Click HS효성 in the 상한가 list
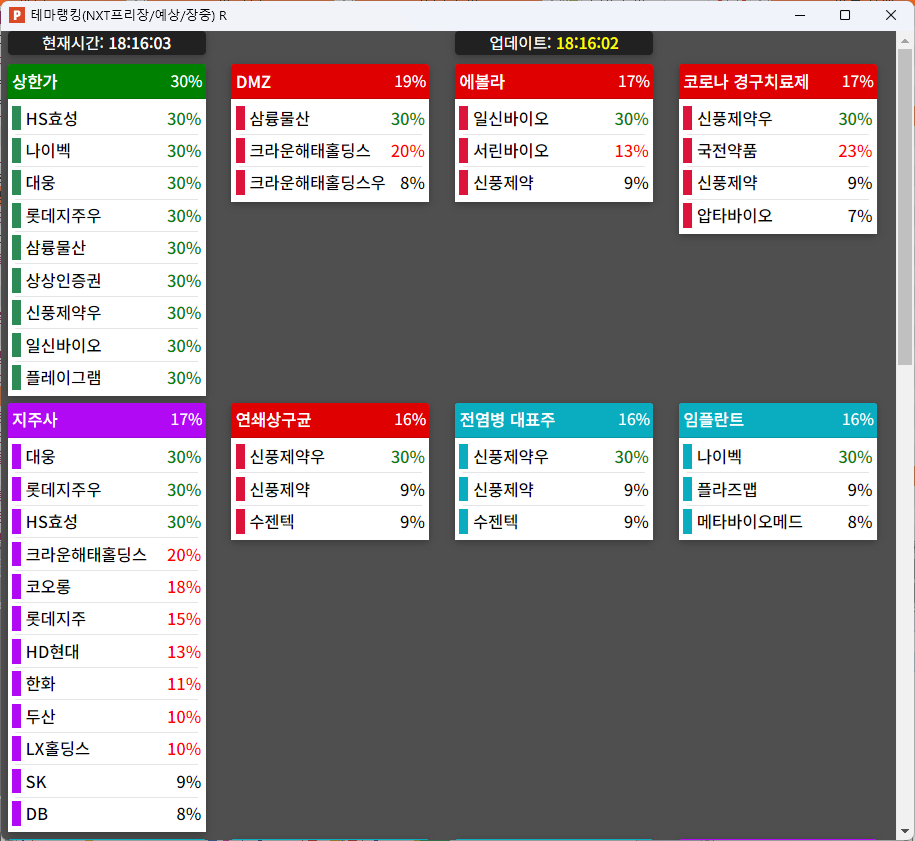The height and width of the screenshot is (841, 915). [107, 118]
